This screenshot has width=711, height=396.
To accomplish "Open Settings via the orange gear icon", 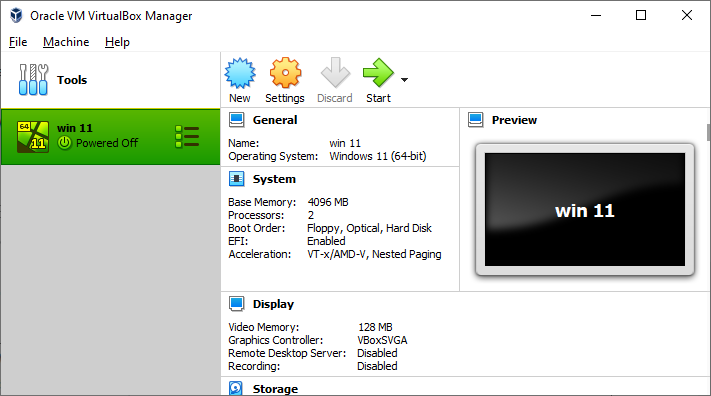I will click(285, 73).
